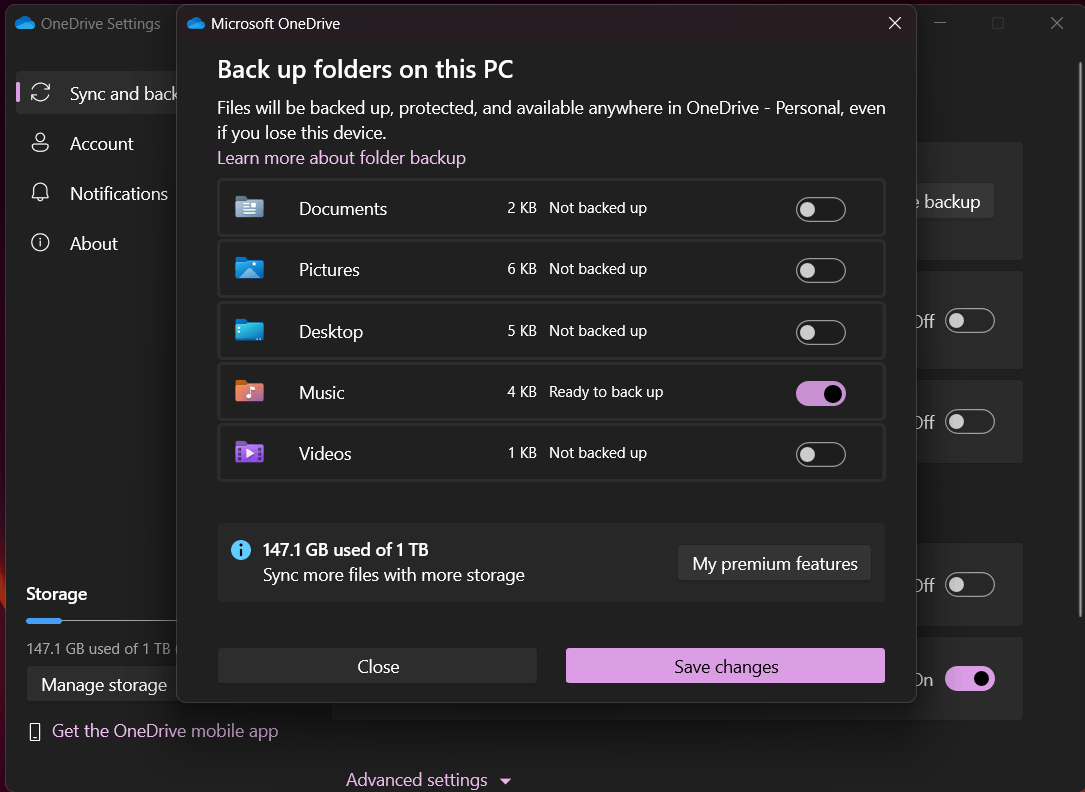This screenshot has height=792, width=1085.
Task: Click the Notifications bell icon
Action: [x=40, y=192]
